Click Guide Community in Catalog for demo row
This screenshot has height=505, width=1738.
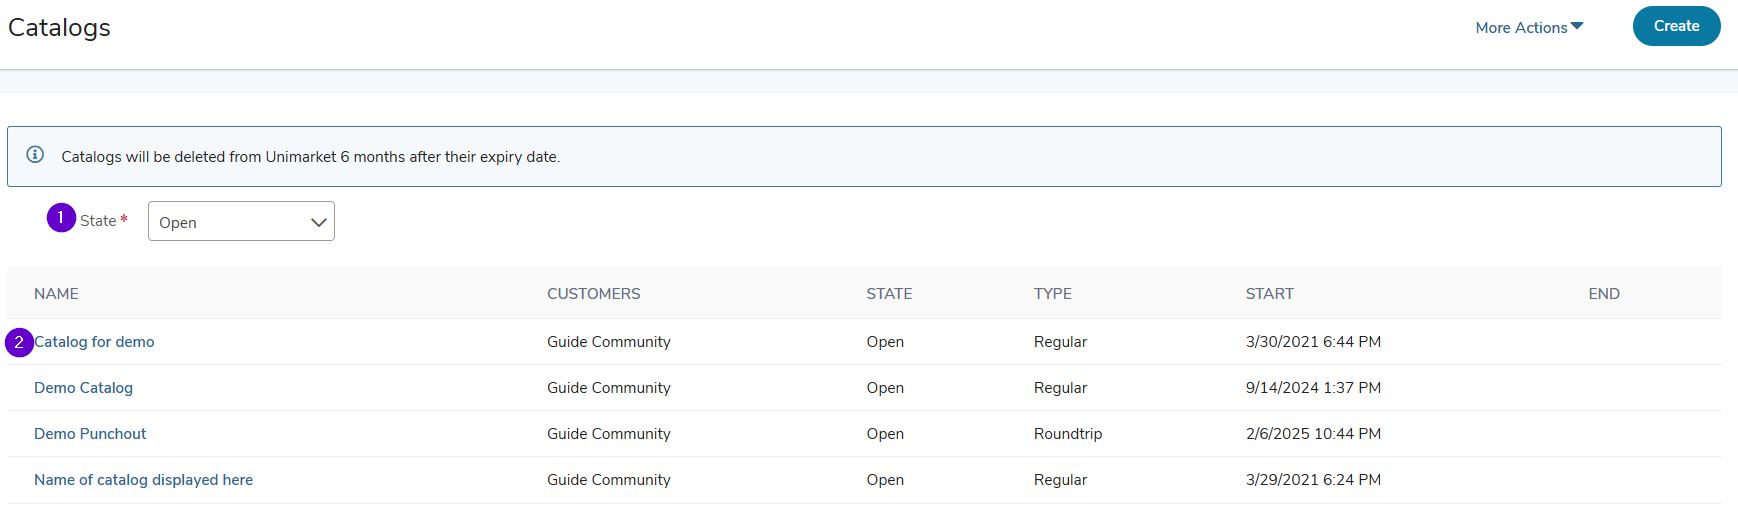pyautogui.click(x=608, y=342)
